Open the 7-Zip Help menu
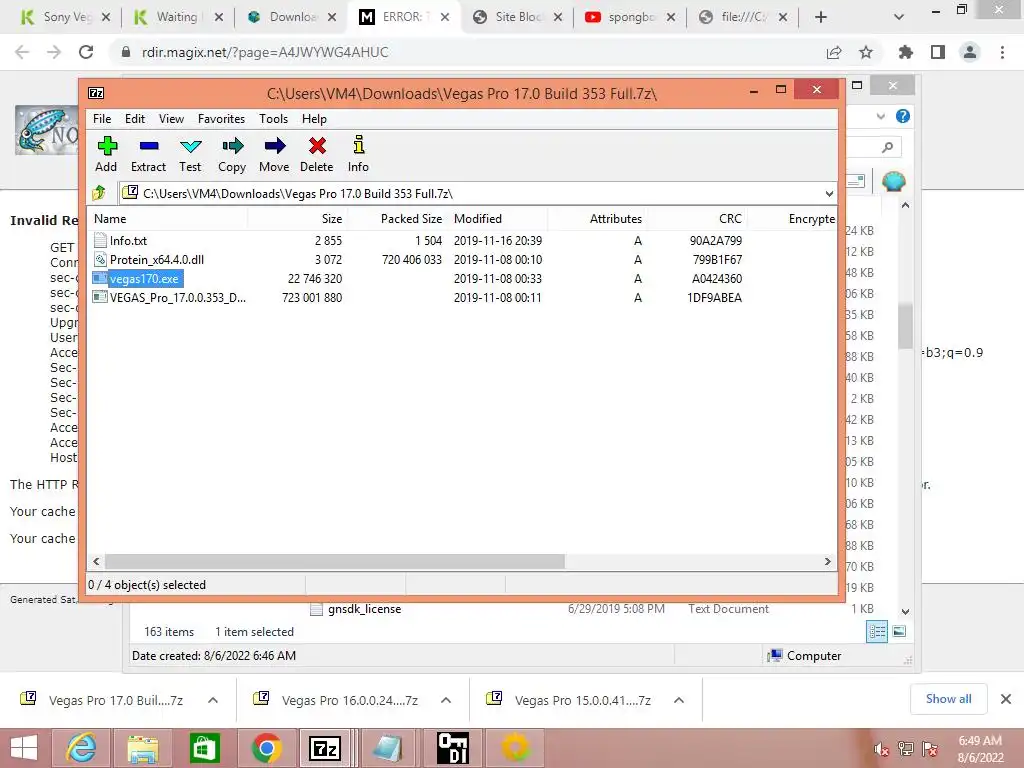Image resolution: width=1024 pixels, height=768 pixels. pos(314,119)
